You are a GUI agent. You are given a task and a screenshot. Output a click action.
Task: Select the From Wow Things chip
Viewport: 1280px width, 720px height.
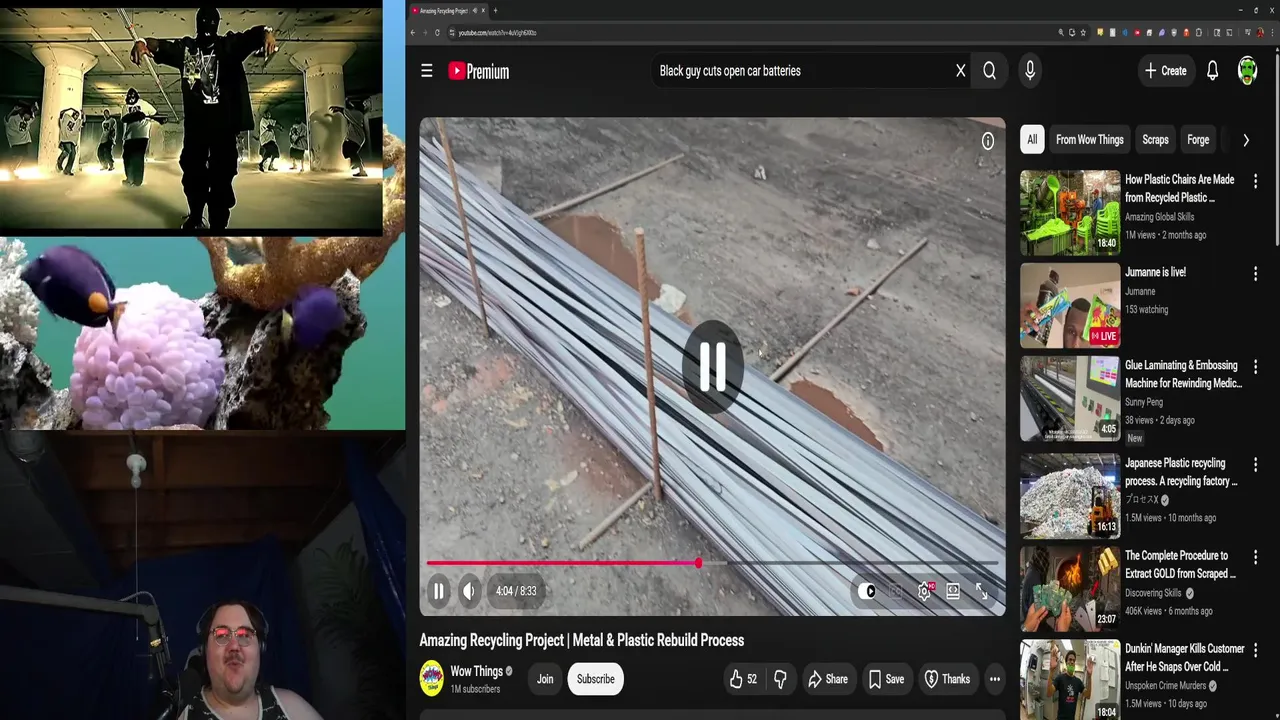pyautogui.click(x=1089, y=140)
